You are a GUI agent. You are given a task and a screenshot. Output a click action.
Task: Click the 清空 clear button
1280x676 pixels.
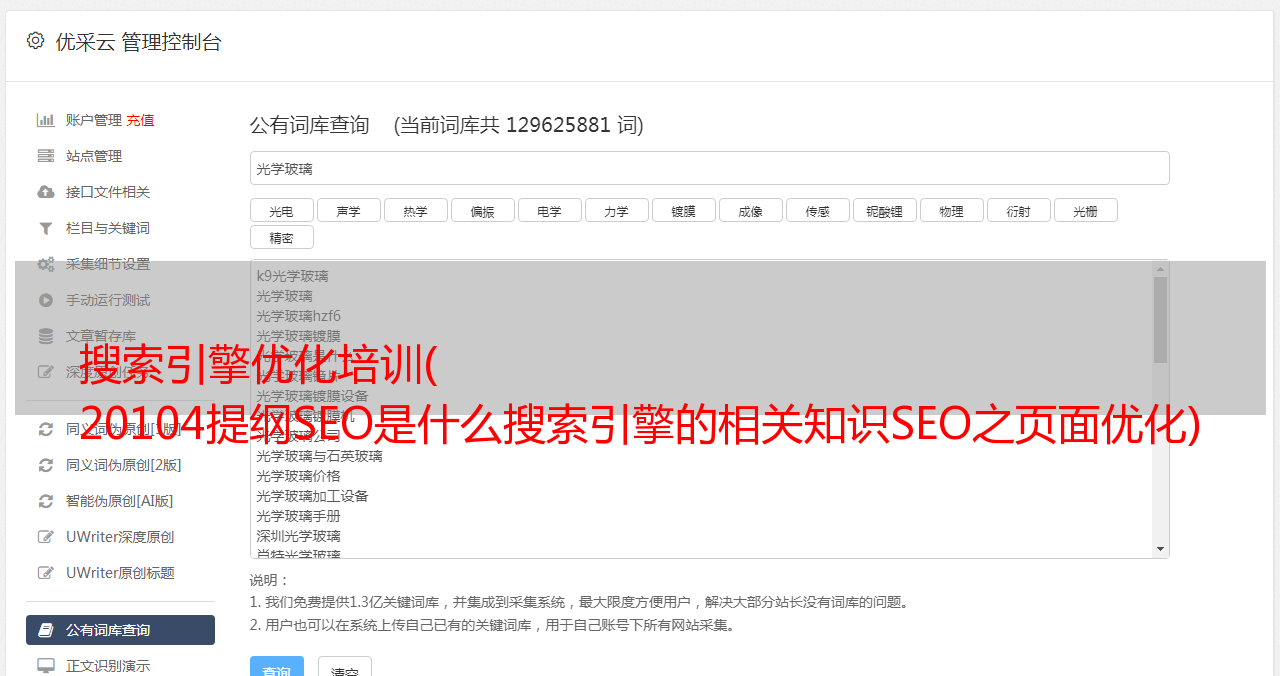click(x=345, y=667)
